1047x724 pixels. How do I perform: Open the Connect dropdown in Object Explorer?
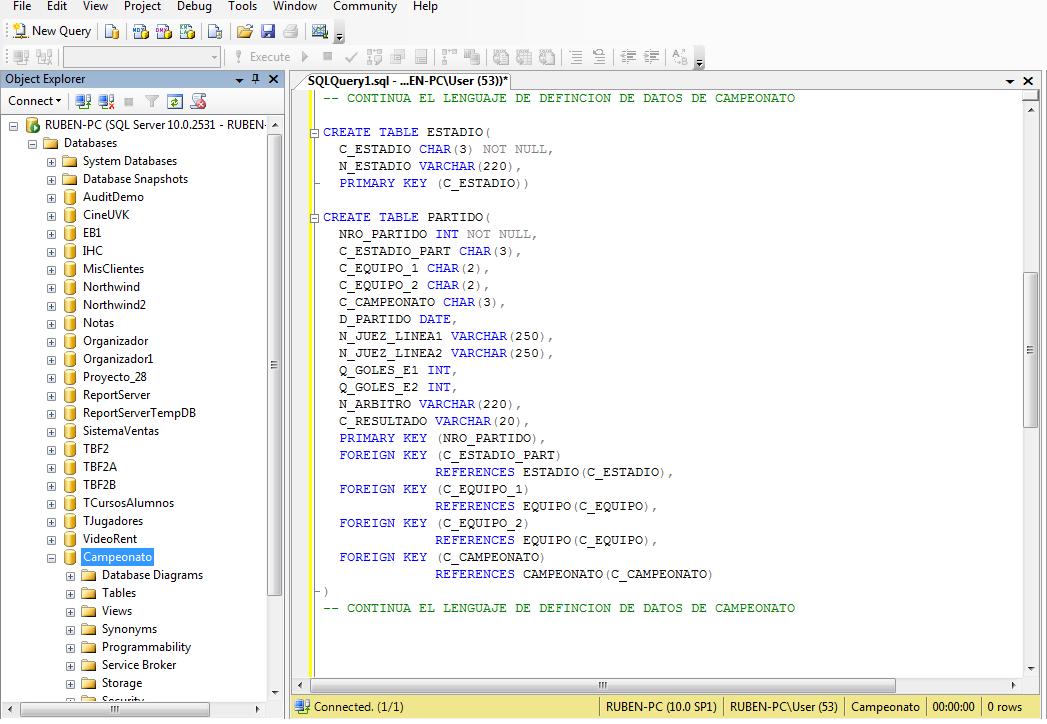(x=35, y=101)
